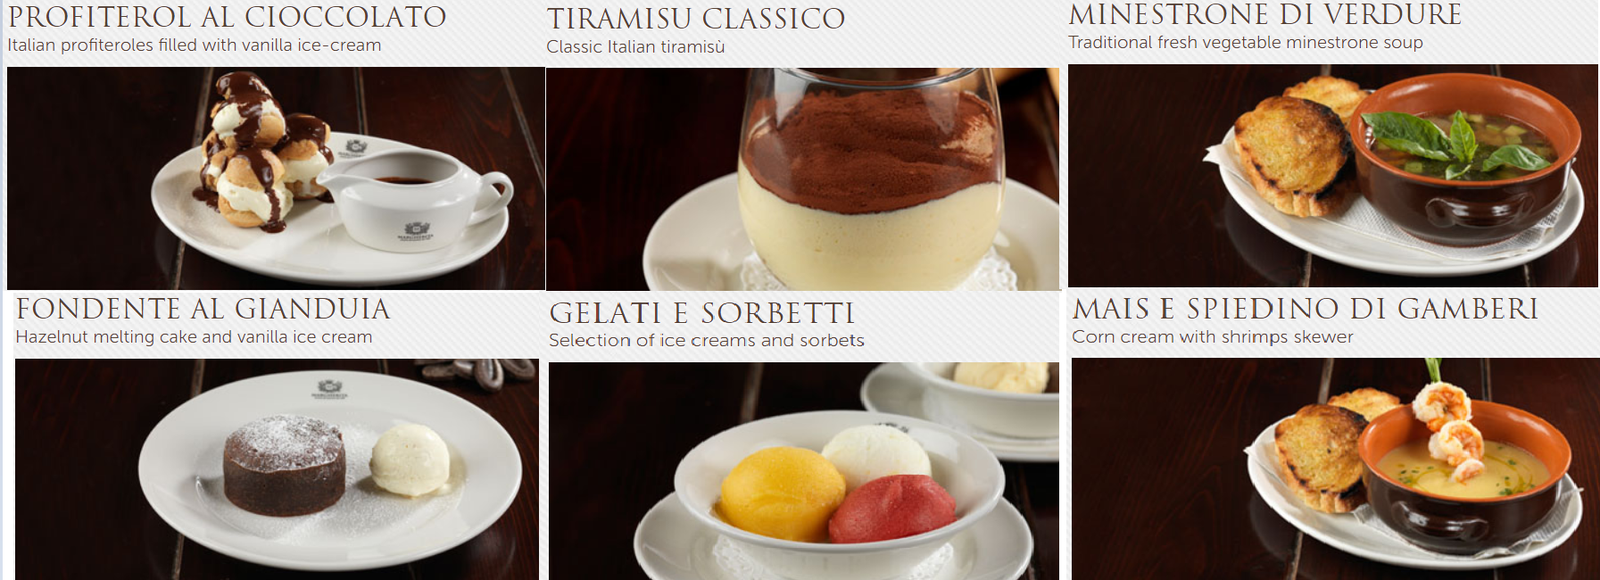Click the Gelati e Sorbetti ice cream photo
The height and width of the screenshot is (580, 1600).
804,471
